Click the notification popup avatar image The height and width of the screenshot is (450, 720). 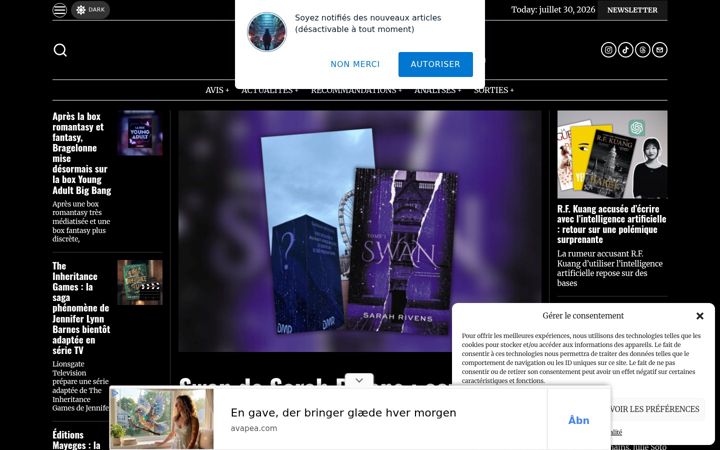[267, 32]
